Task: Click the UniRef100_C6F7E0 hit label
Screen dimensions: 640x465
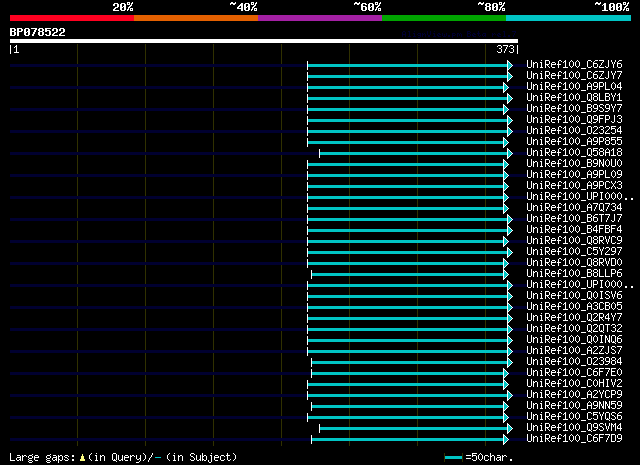Action: [574, 373]
